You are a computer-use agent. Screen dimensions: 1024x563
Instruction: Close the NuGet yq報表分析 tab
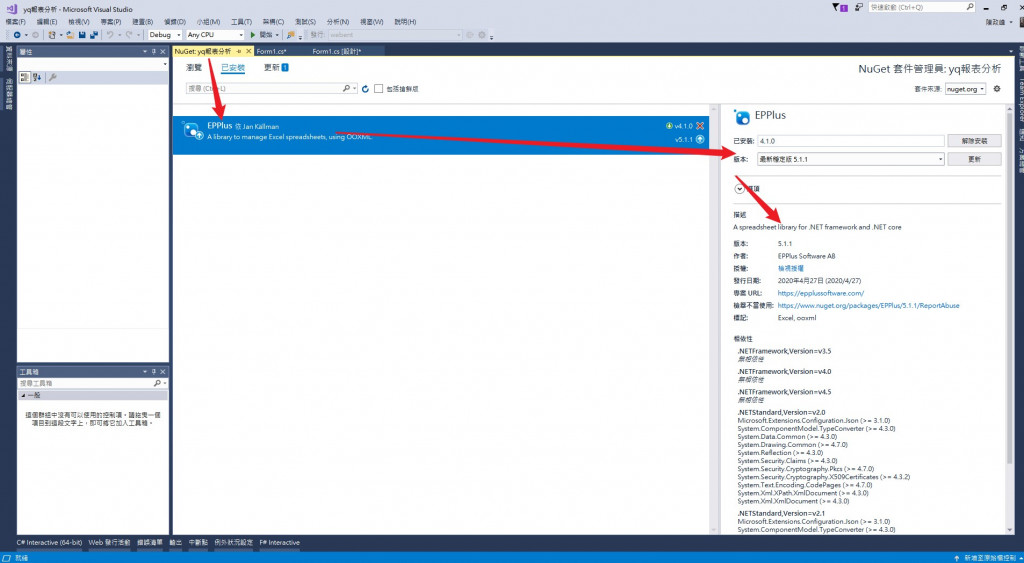248,51
